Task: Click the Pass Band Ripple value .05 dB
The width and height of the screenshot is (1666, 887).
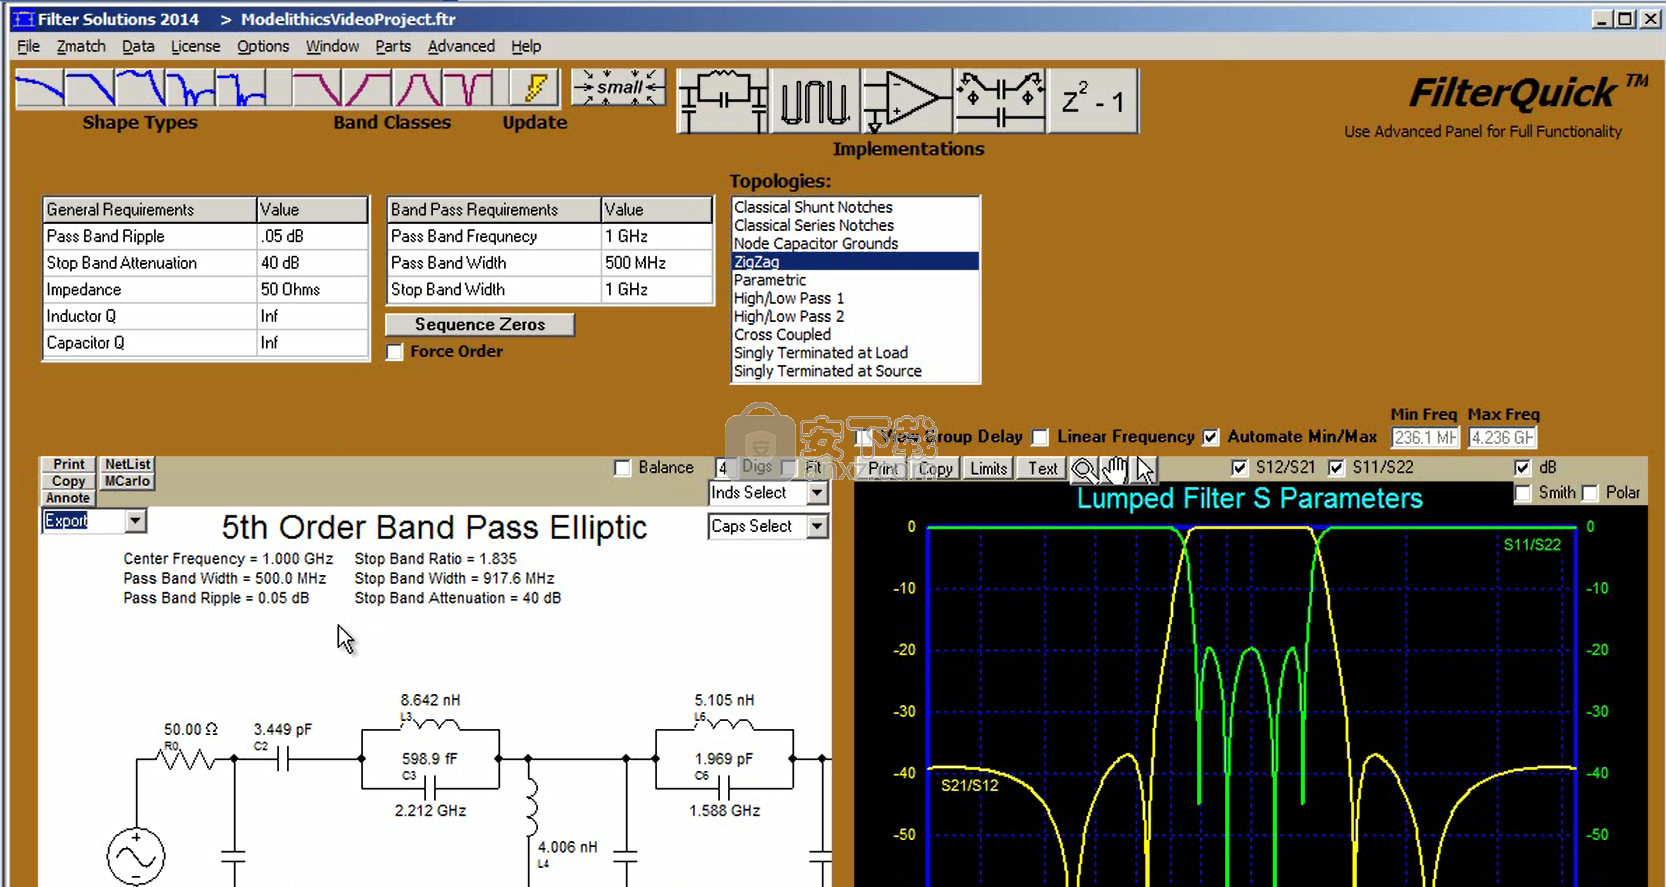Action: 312,236
